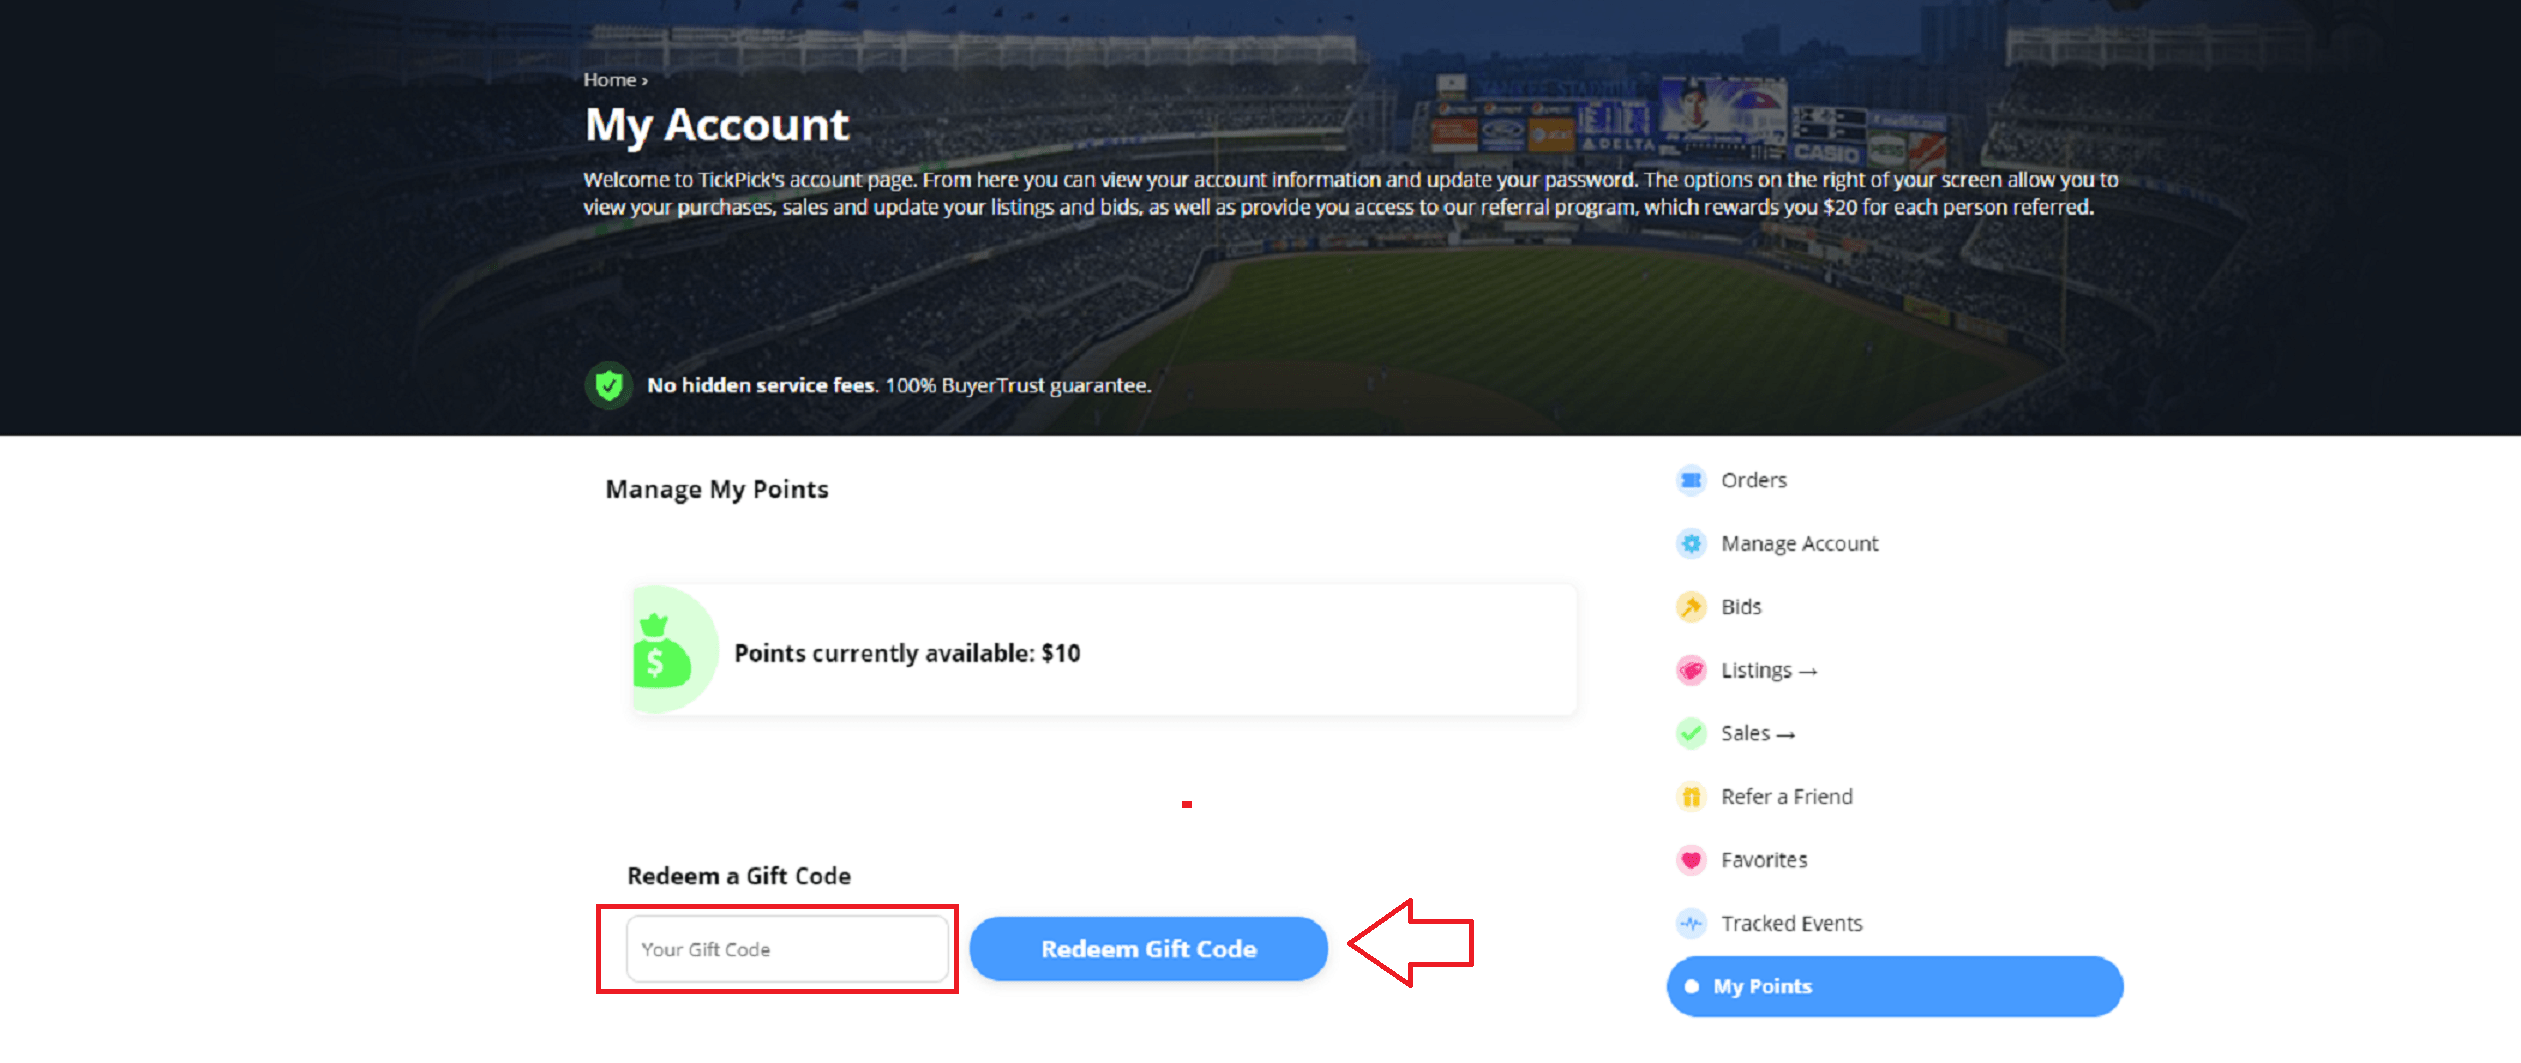This screenshot has height=1063, width=2521.
Task: Open the Tracked Events menu entry
Action: click(1791, 923)
